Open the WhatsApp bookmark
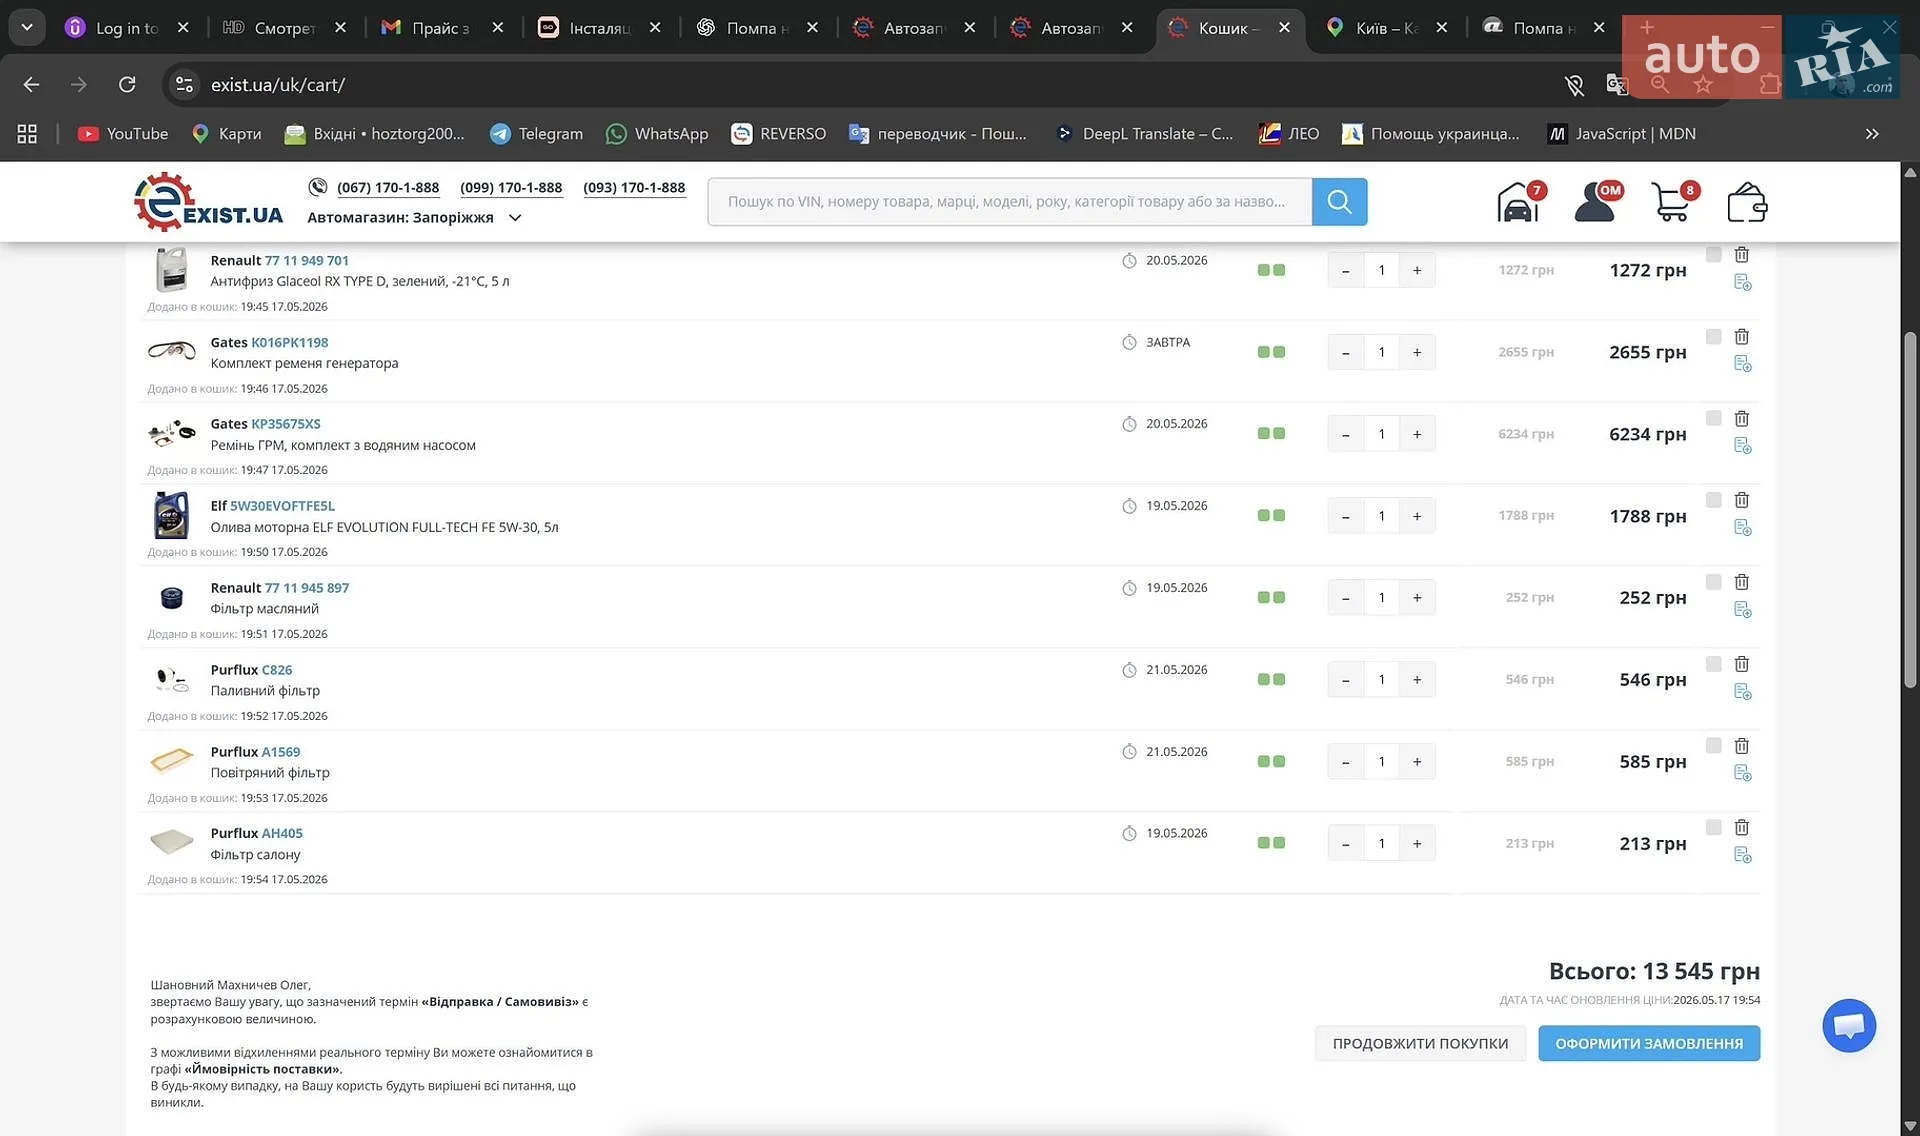This screenshot has height=1136, width=1920. click(x=657, y=134)
